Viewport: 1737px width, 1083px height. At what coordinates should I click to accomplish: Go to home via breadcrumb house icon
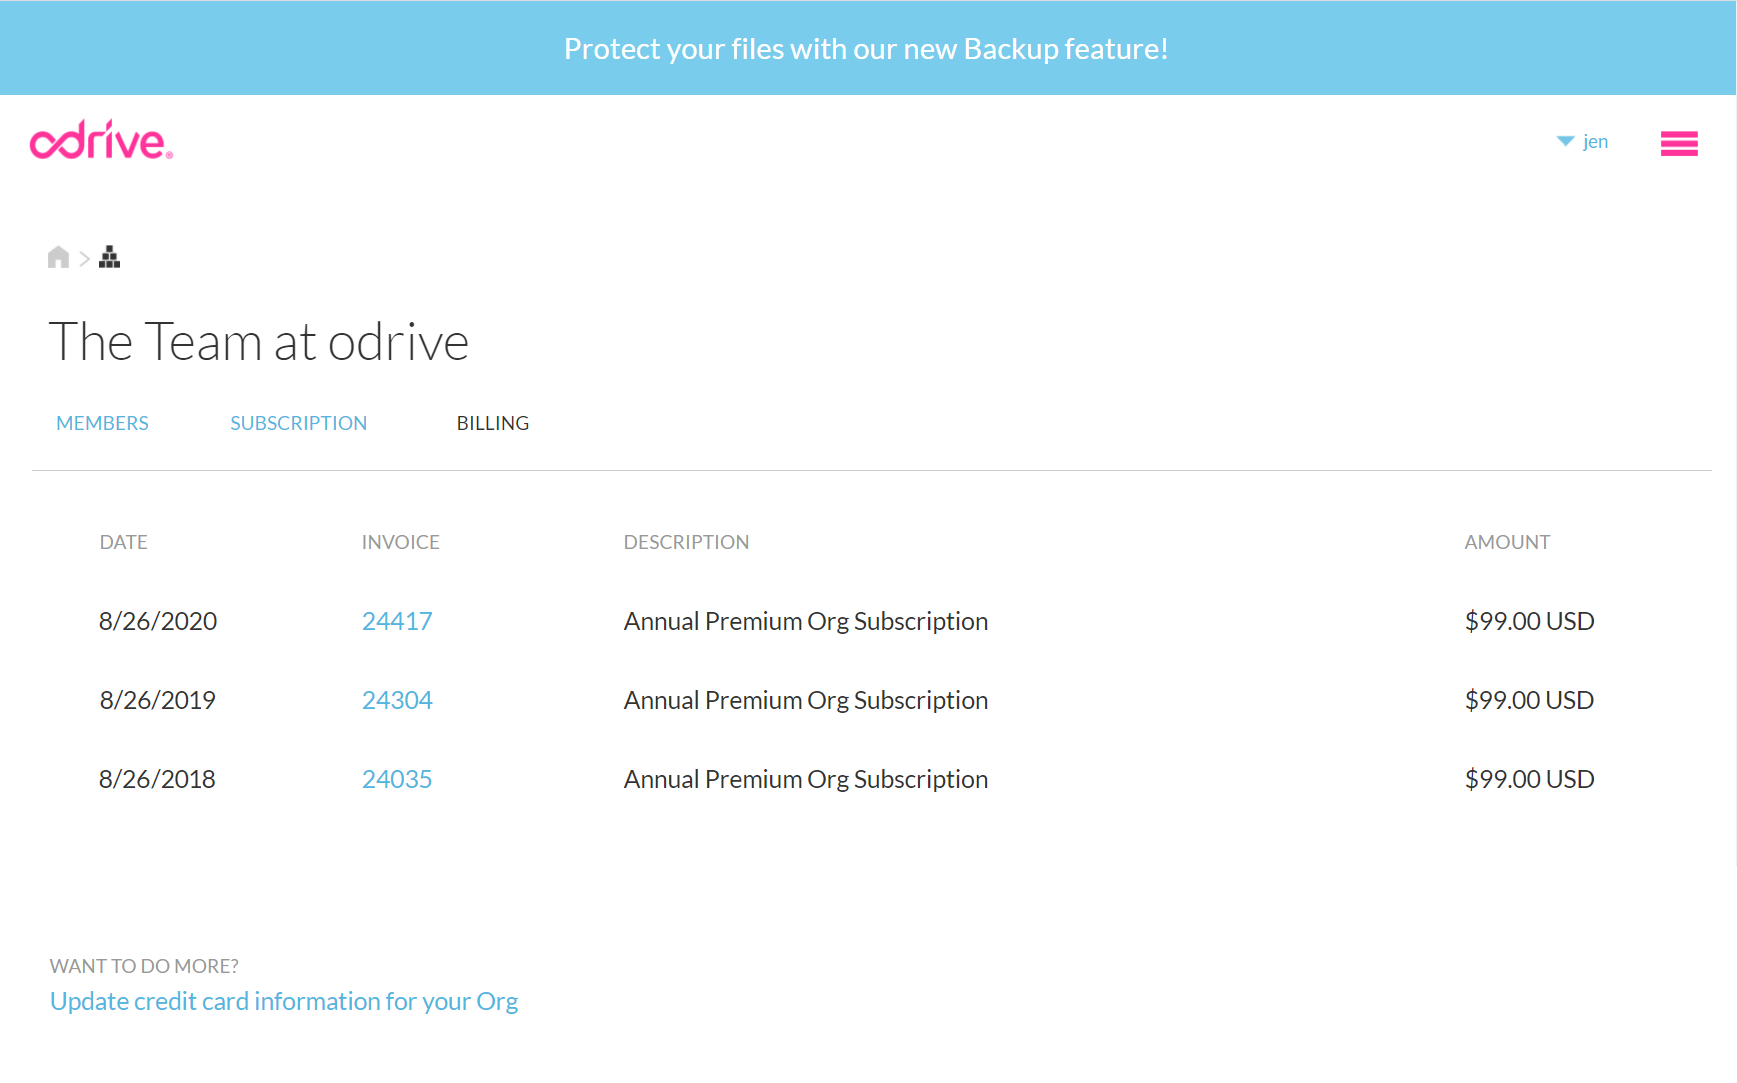(58, 258)
